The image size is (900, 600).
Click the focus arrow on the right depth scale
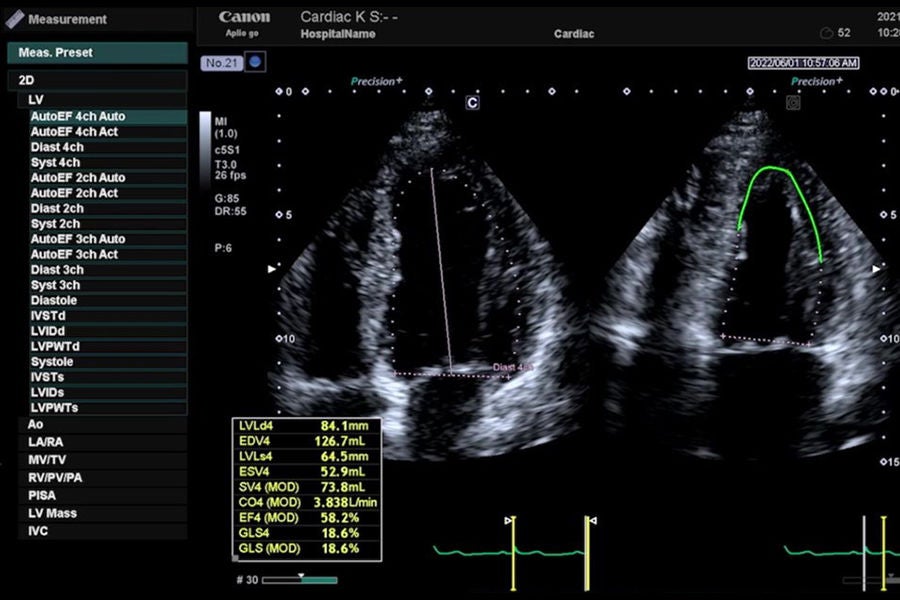coord(876,269)
